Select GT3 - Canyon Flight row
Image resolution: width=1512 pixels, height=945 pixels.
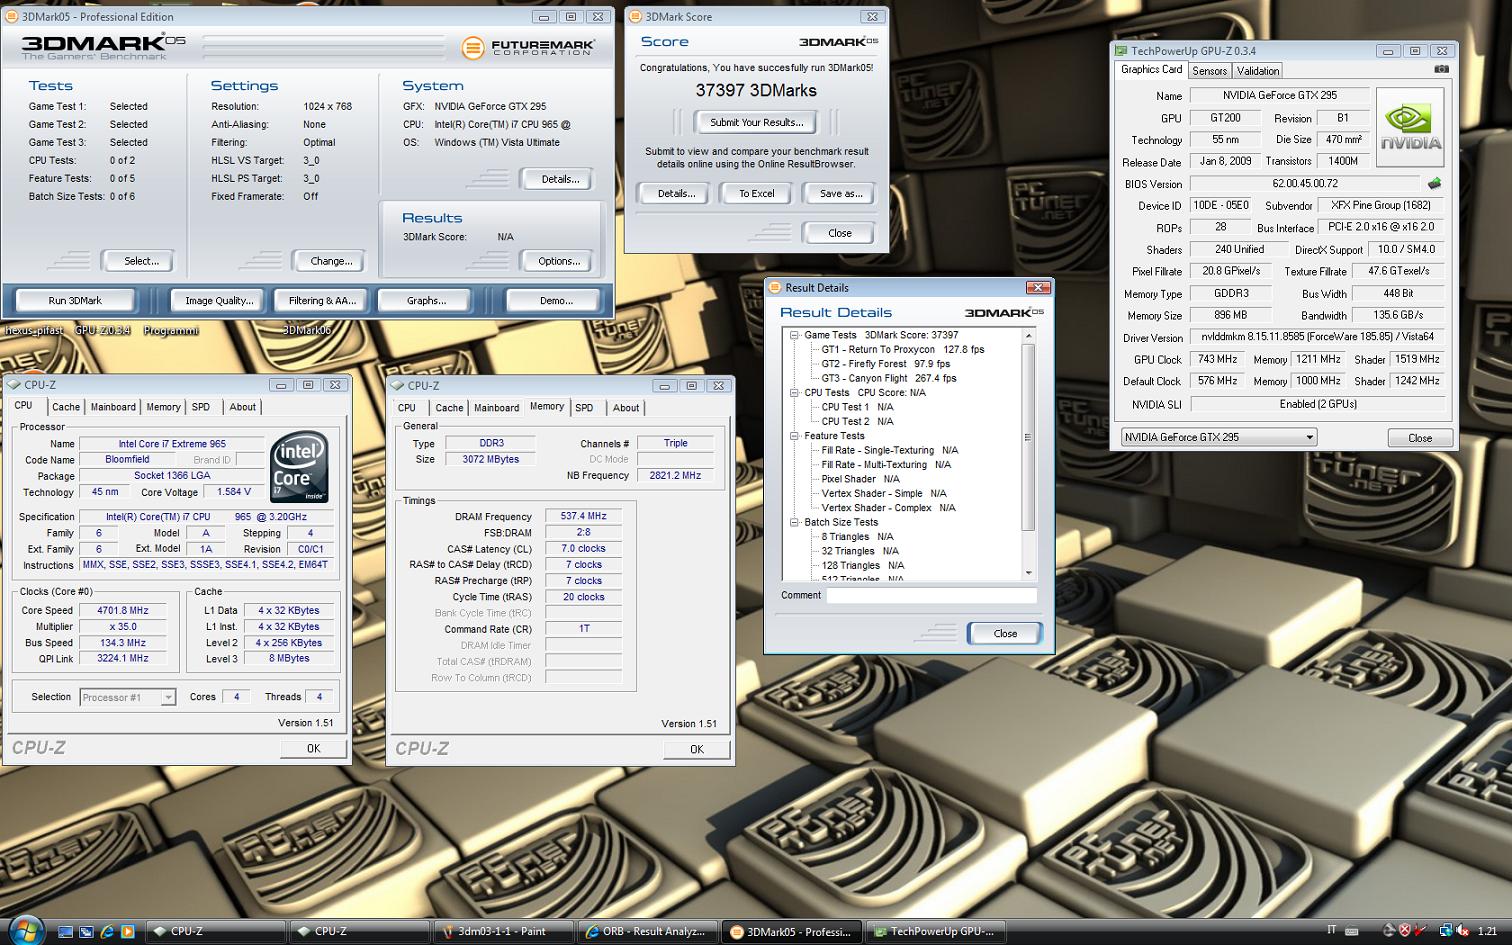pyautogui.click(x=889, y=378)
